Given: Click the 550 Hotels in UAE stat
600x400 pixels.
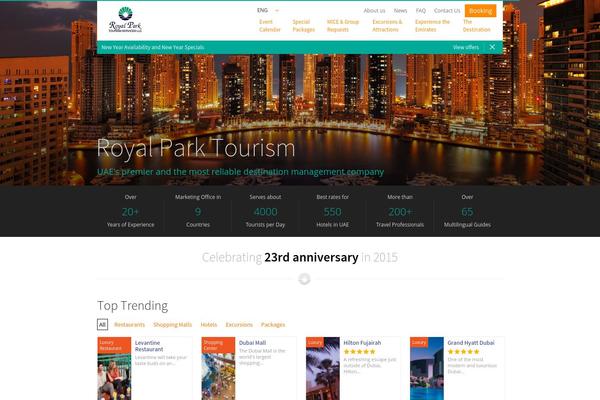Looking at the screenshot, I should [x=333, y=211].
